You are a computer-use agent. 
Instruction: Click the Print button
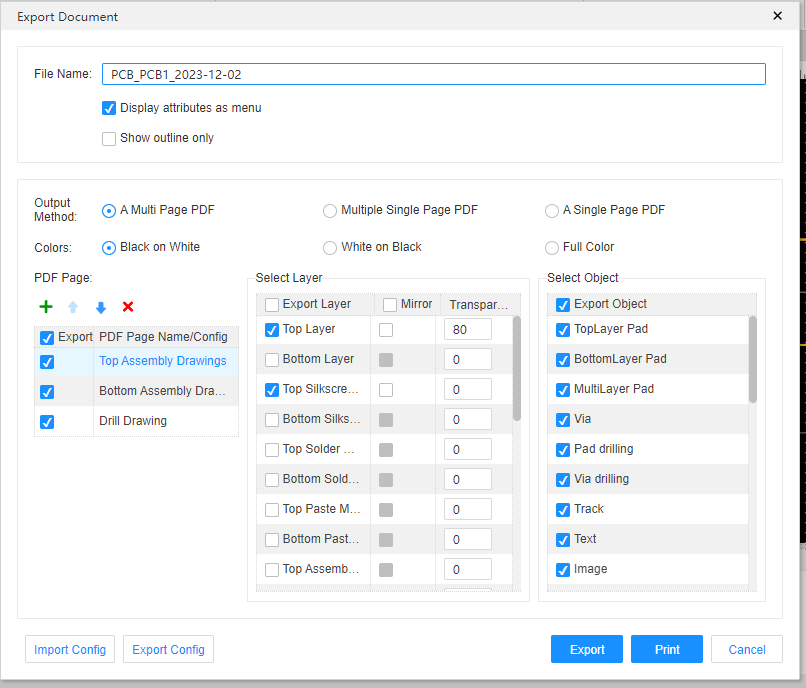tap(667, 650)
